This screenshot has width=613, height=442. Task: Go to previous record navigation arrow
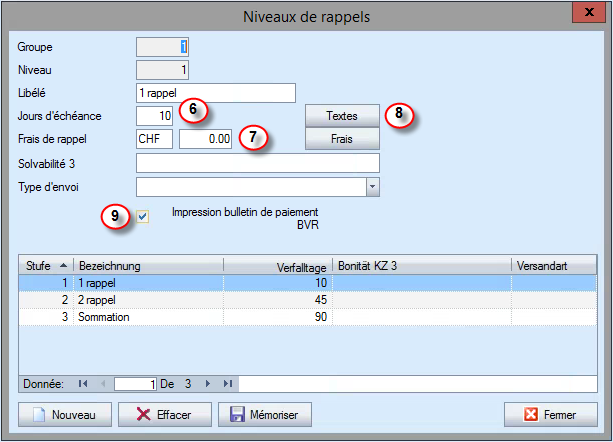(x=103, y=384)
